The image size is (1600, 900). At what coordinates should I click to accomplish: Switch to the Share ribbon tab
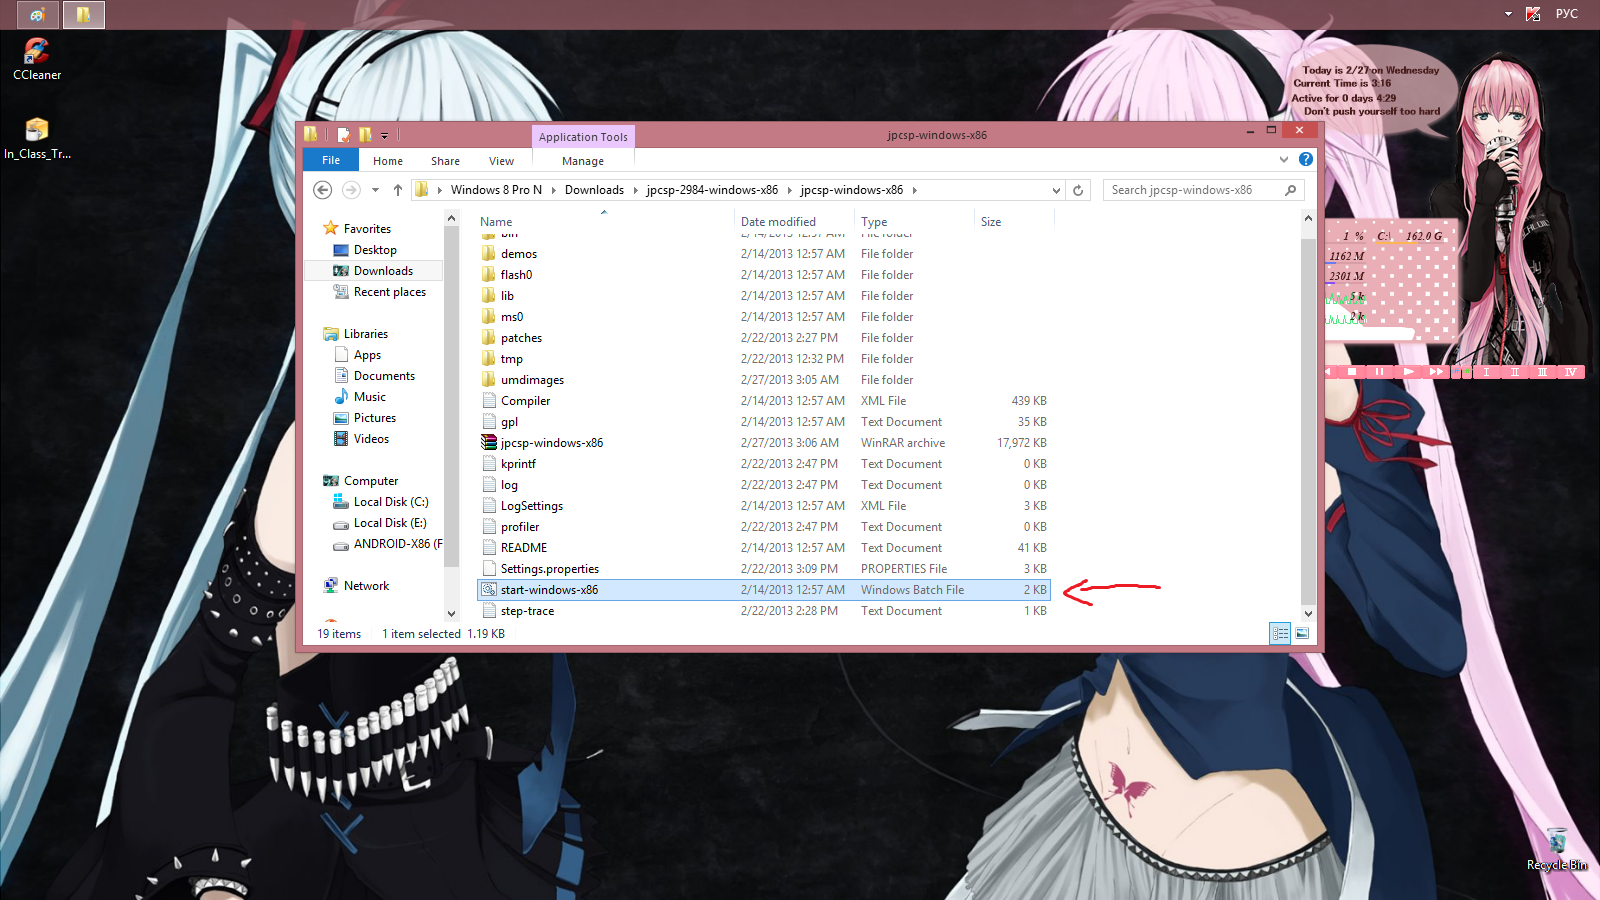(445, 161)
